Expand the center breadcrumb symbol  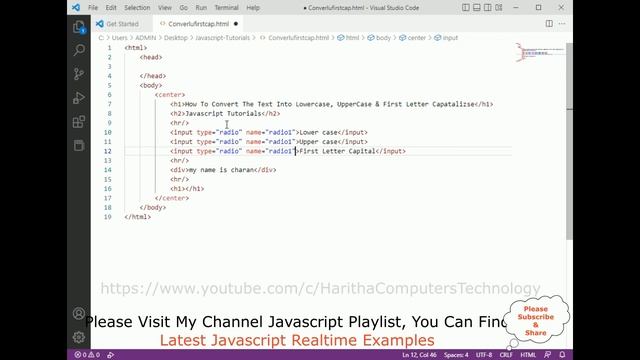tap(413, 38)
